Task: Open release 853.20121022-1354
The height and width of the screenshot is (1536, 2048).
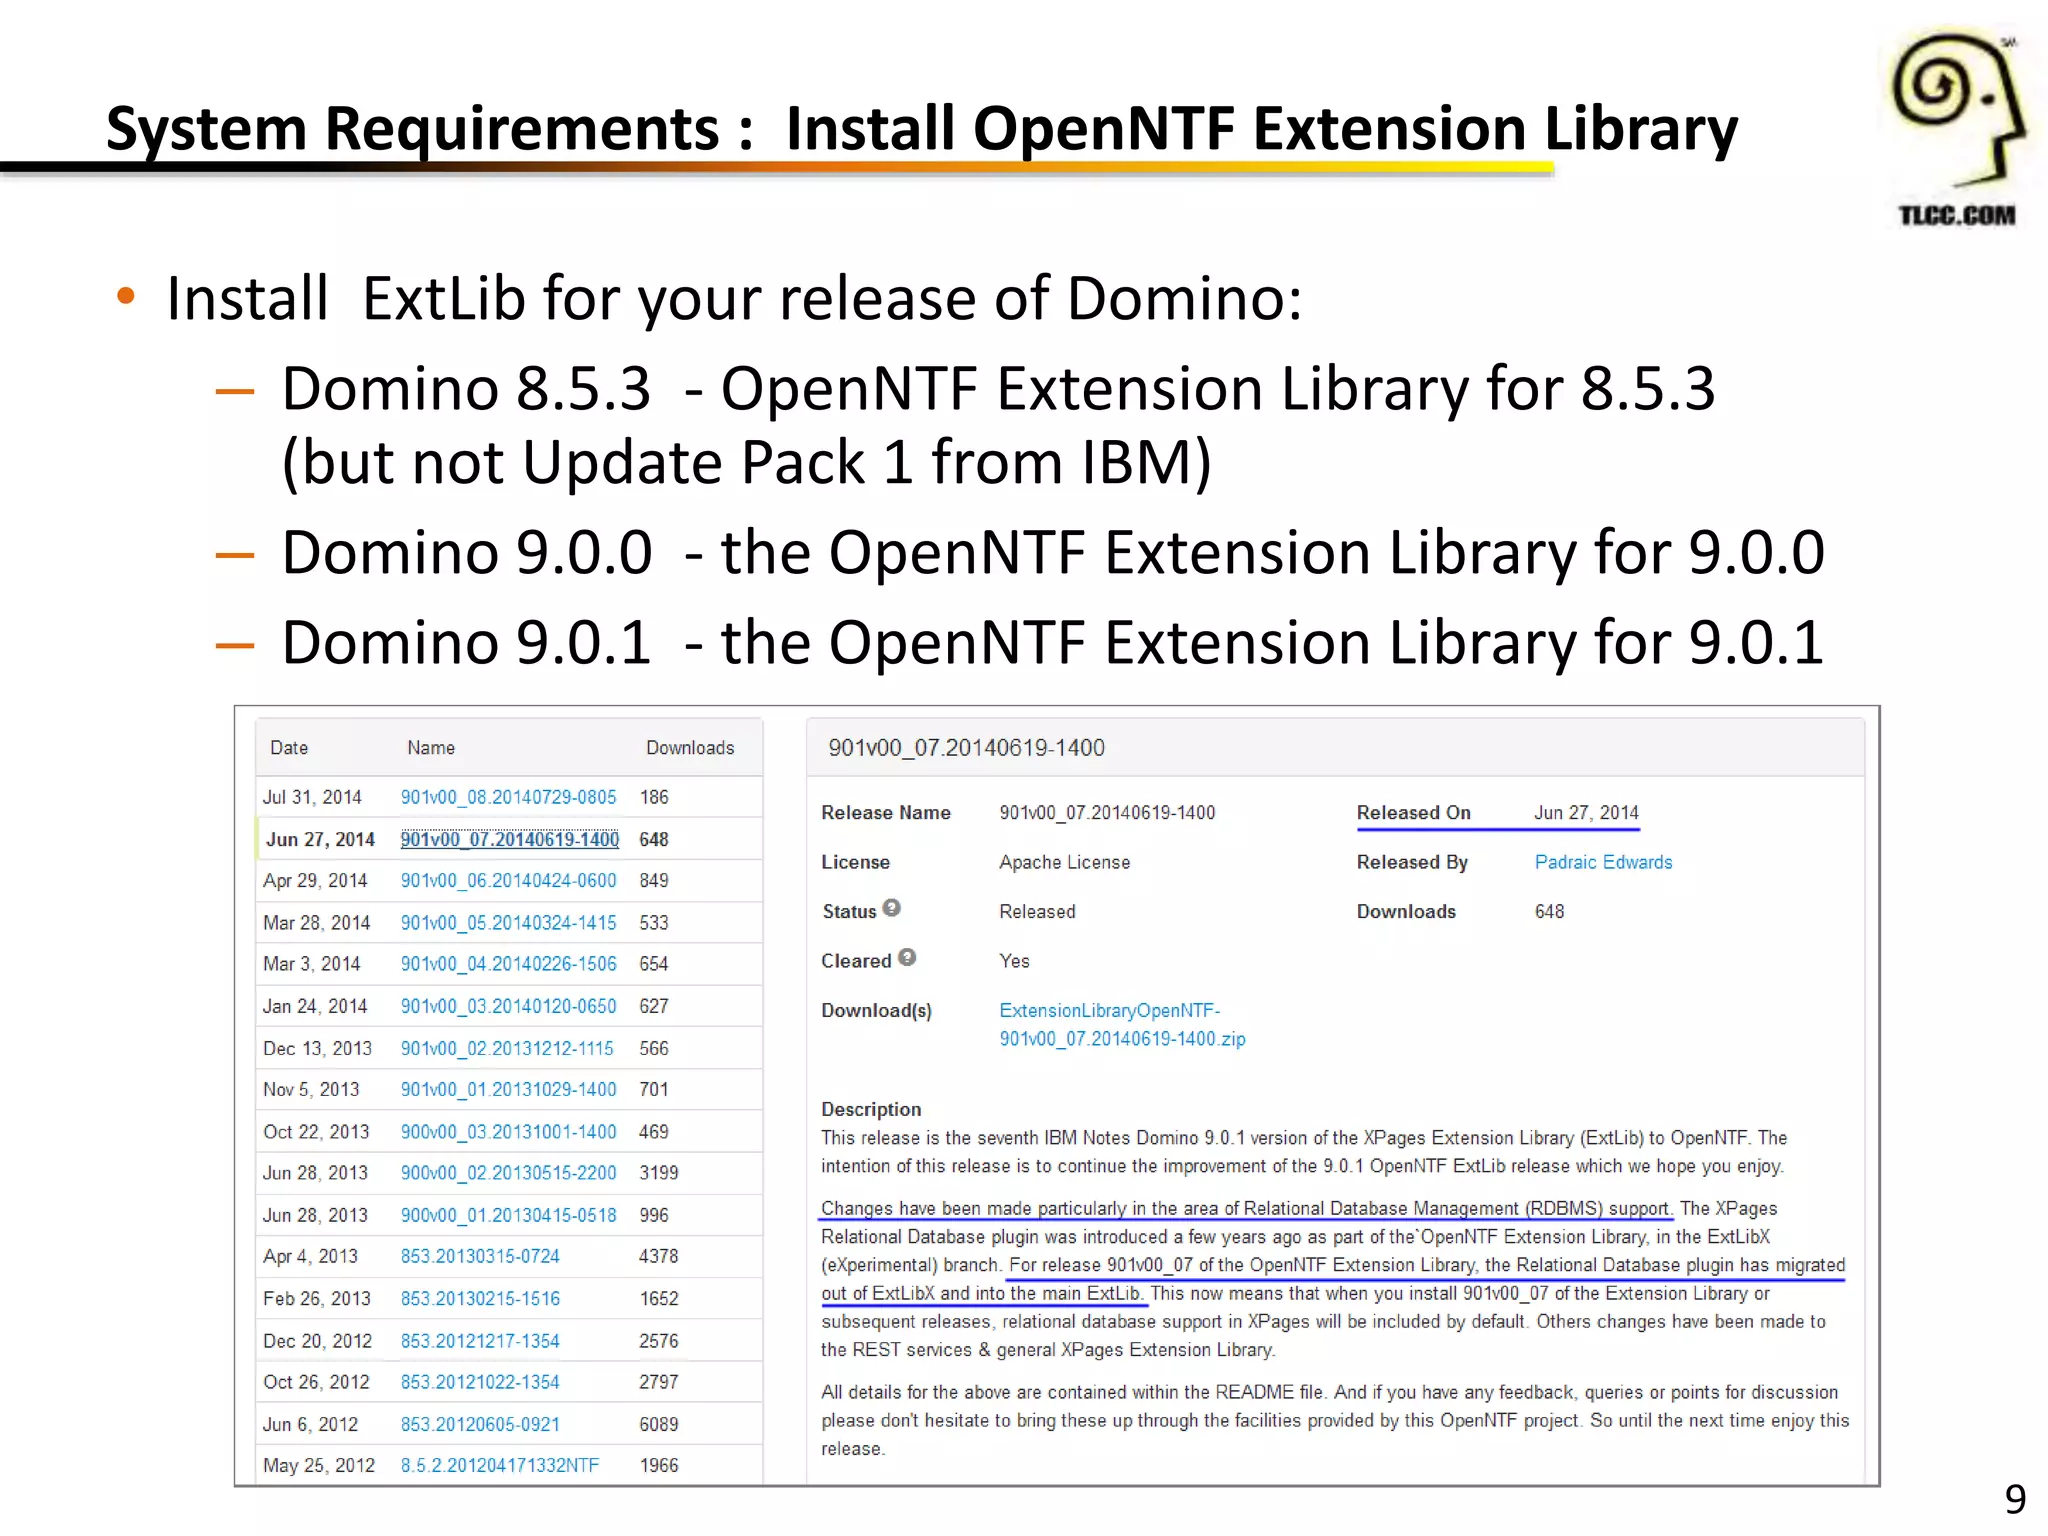Action: point(480,1381)
